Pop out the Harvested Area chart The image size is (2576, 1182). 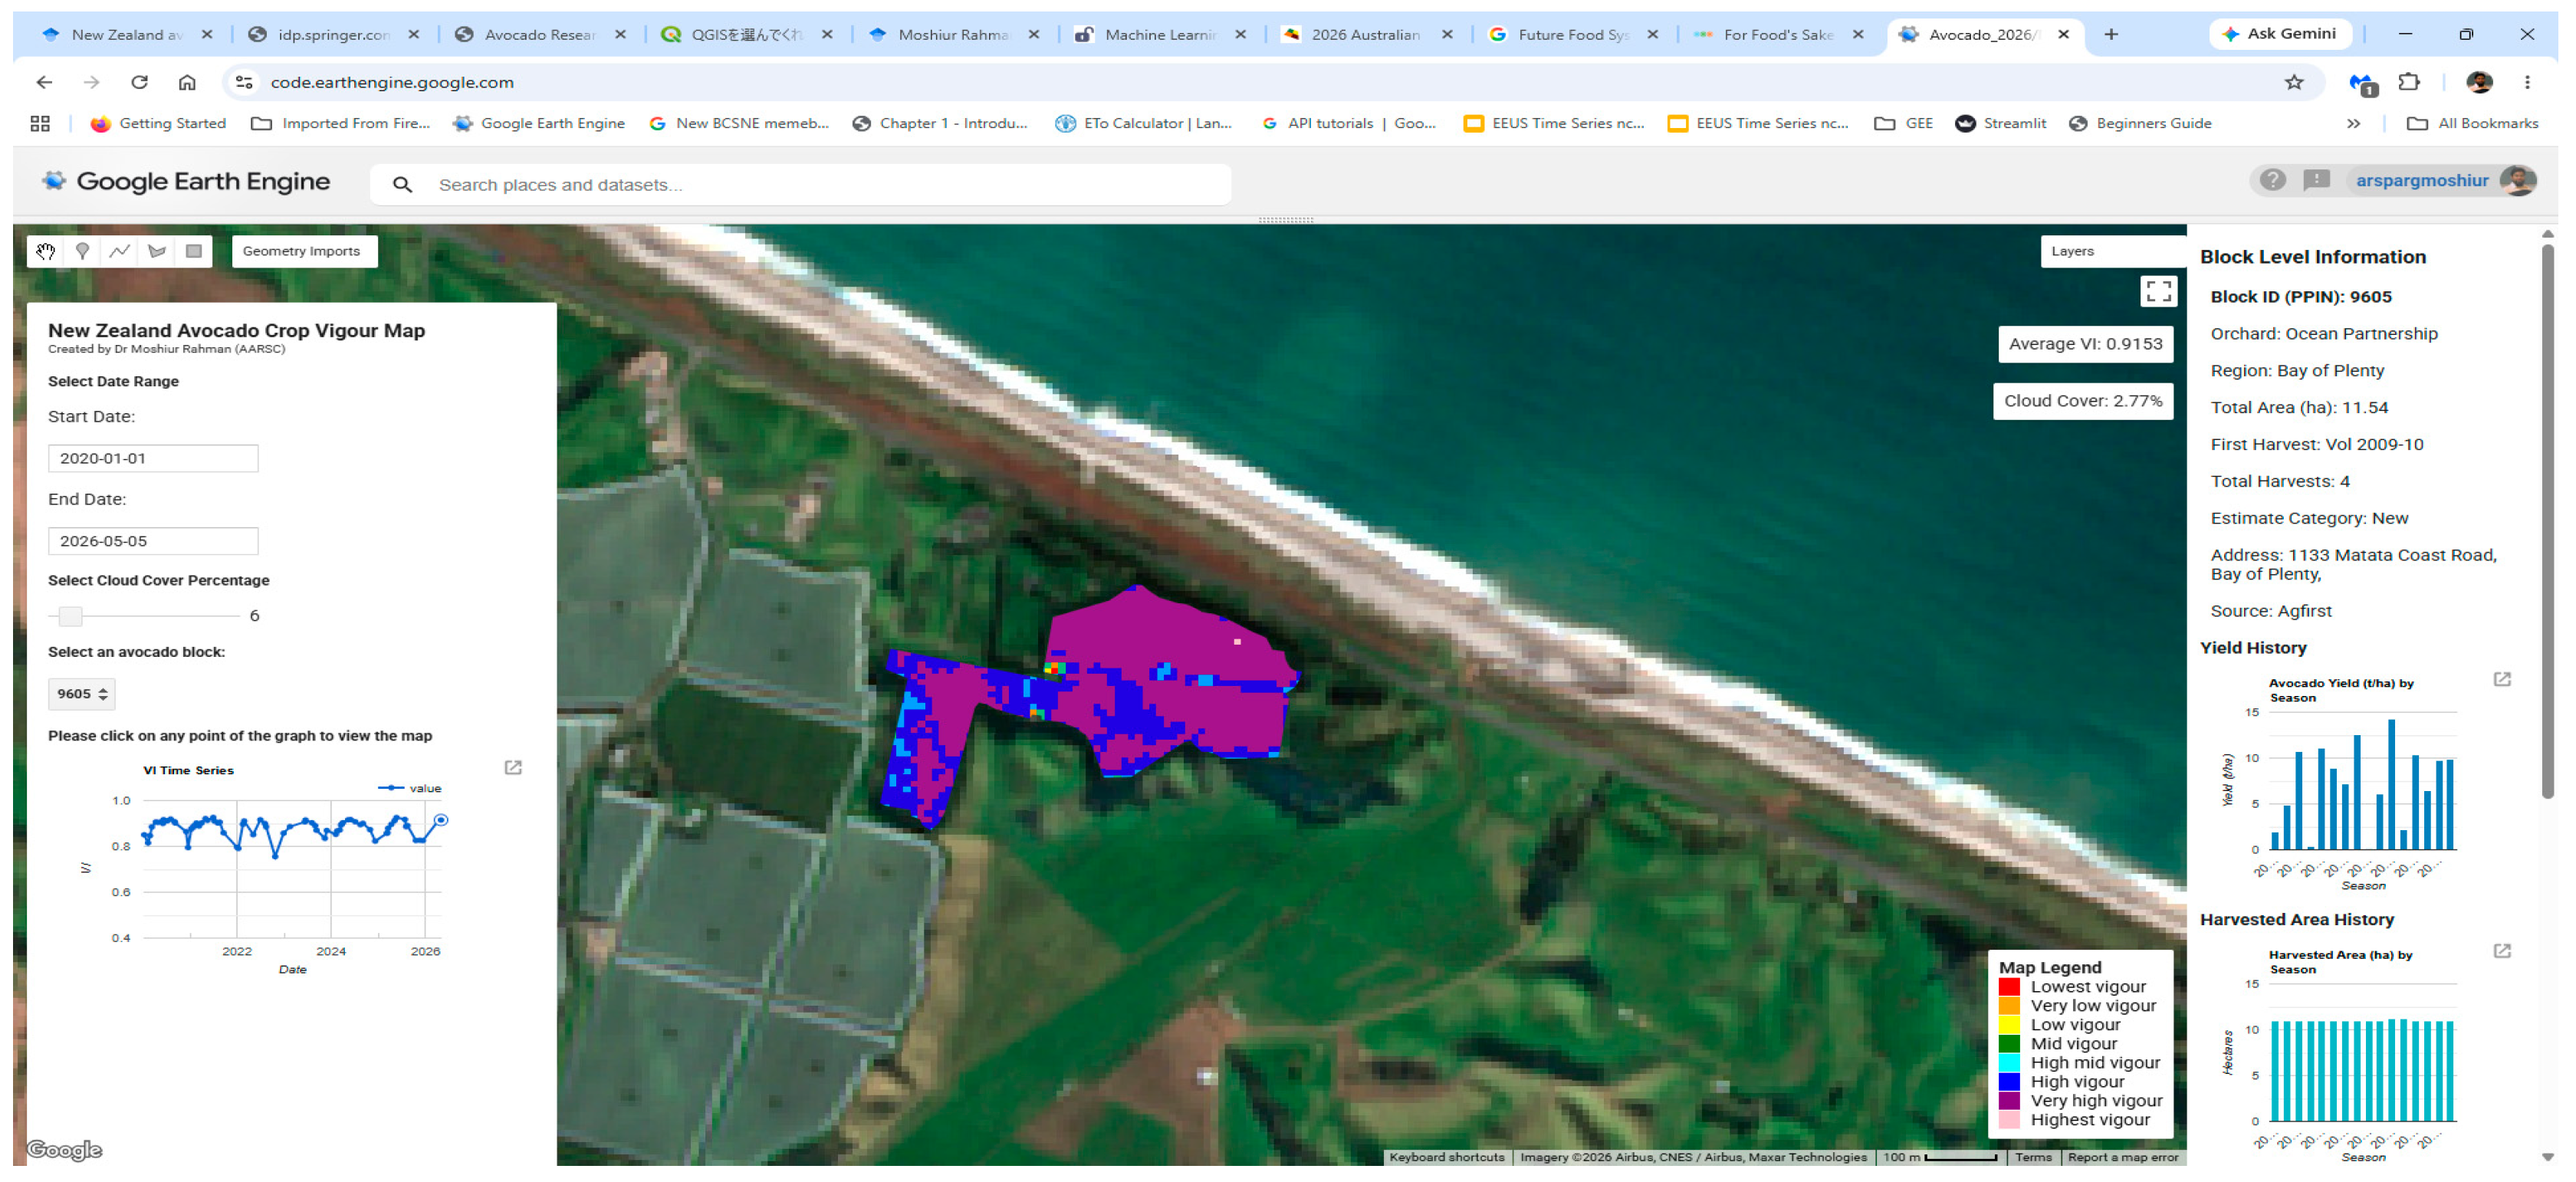2501,951
